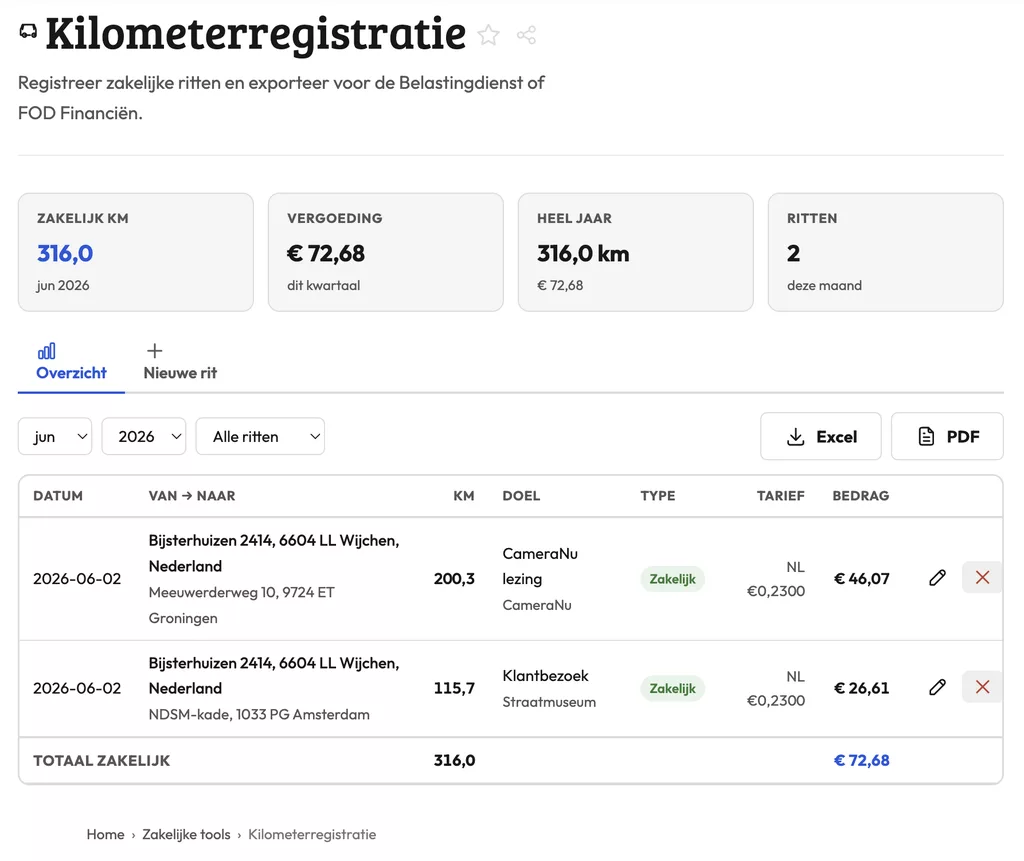Click the share icon next to title
This screenshot has width=1024, height=861.
point(526,35)
